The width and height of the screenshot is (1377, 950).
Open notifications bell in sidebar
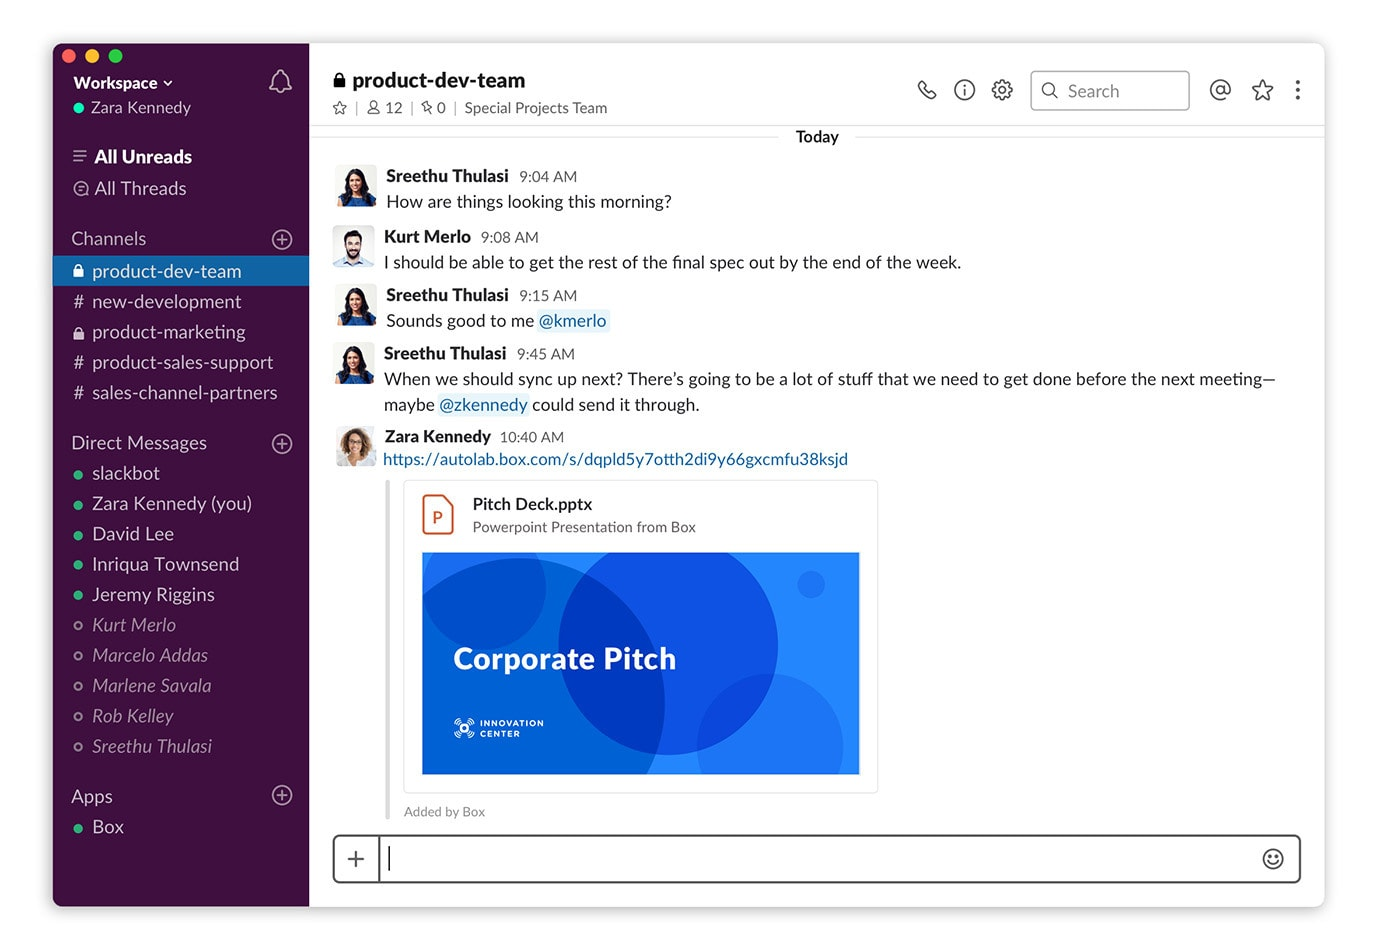pyautogui.click(x=280, y=82)
